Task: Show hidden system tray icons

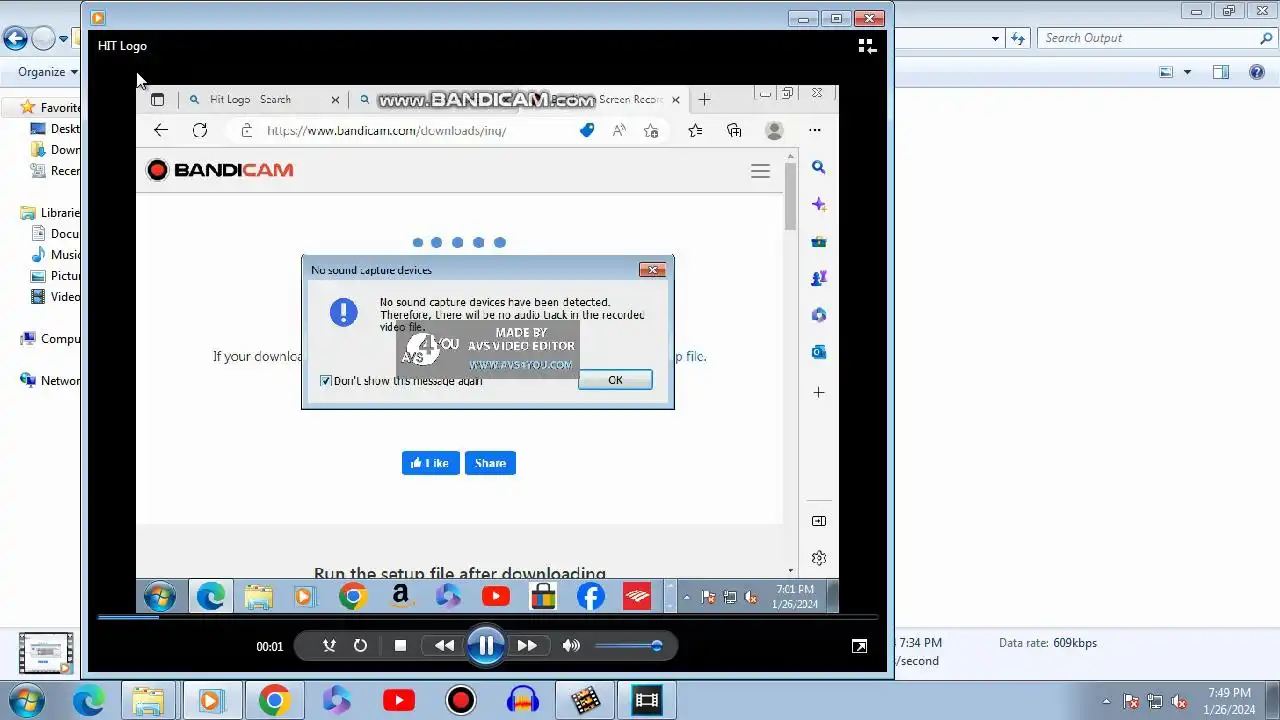Action: [1106, 701]
